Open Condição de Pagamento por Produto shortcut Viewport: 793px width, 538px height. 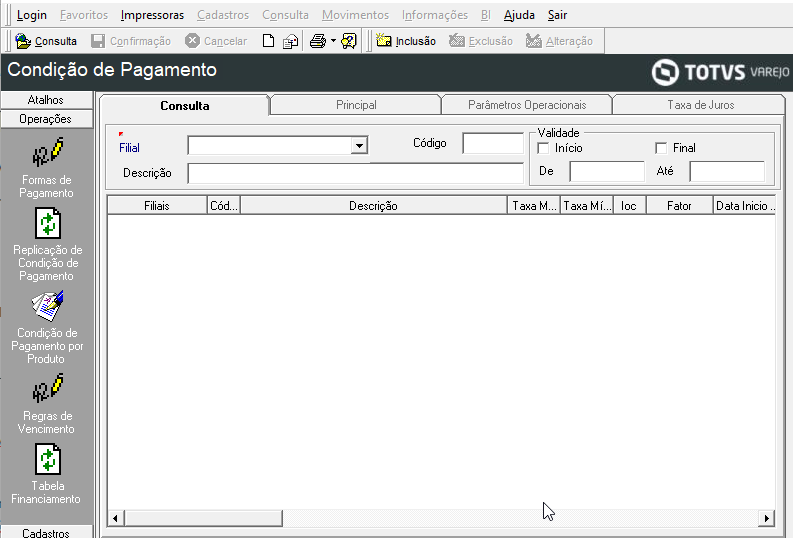47,328
